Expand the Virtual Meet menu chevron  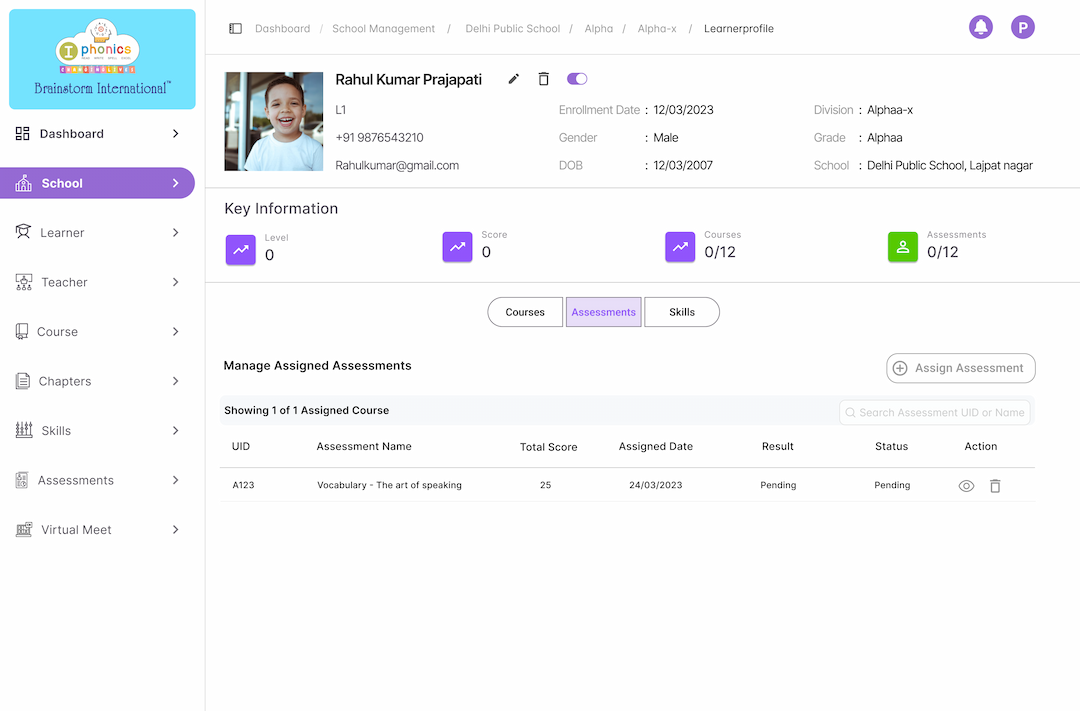pos(176,530)
